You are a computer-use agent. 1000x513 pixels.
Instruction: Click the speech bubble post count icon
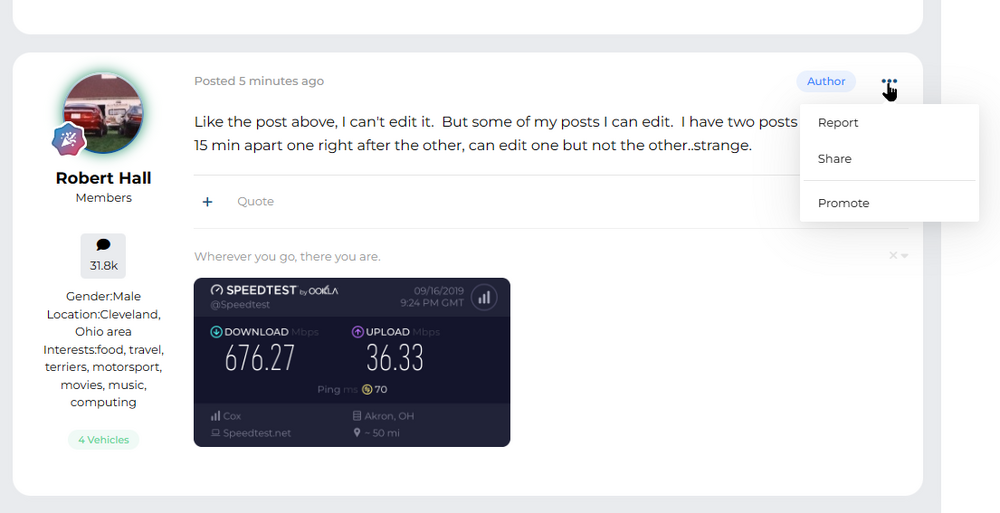pyautogui.click(x=103, y=245)
